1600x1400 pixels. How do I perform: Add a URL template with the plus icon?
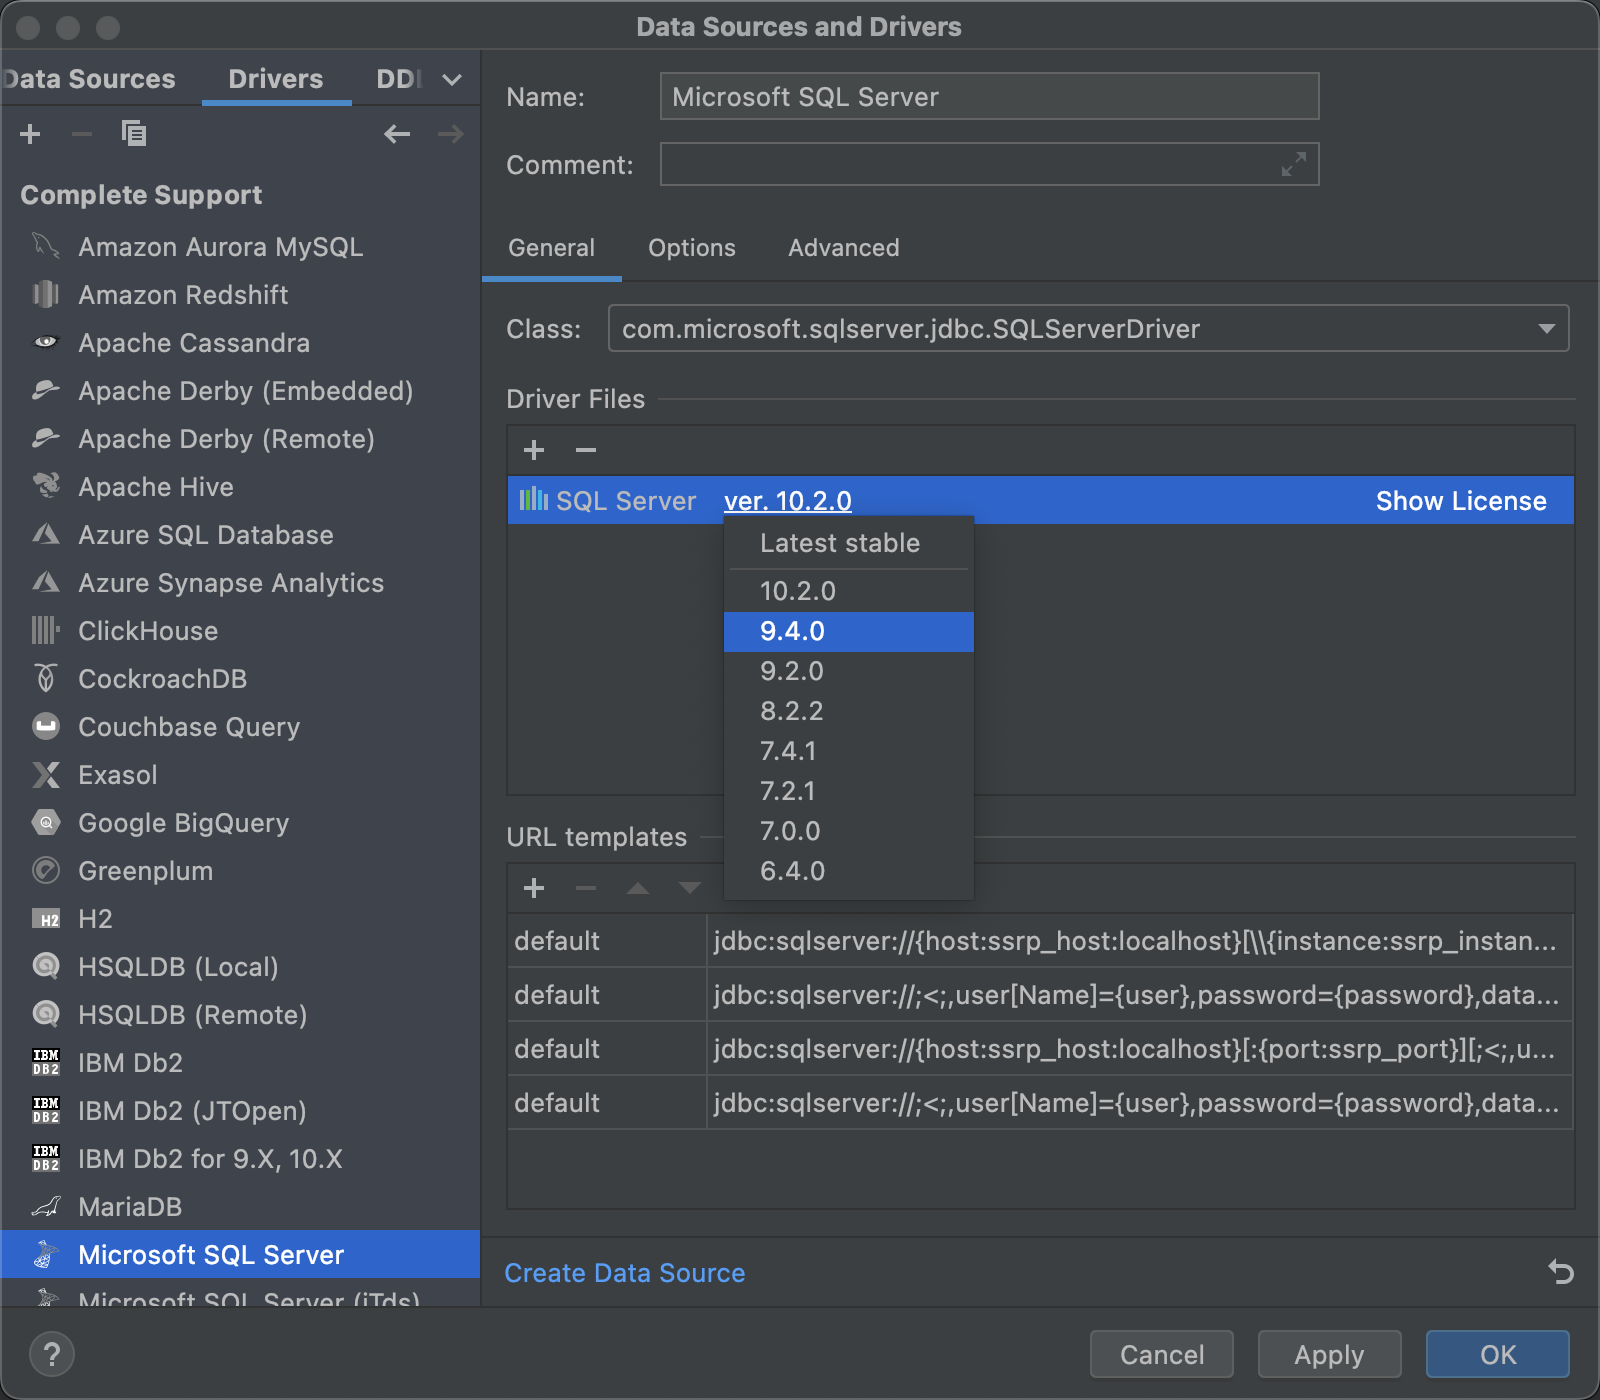click(534, 888)
